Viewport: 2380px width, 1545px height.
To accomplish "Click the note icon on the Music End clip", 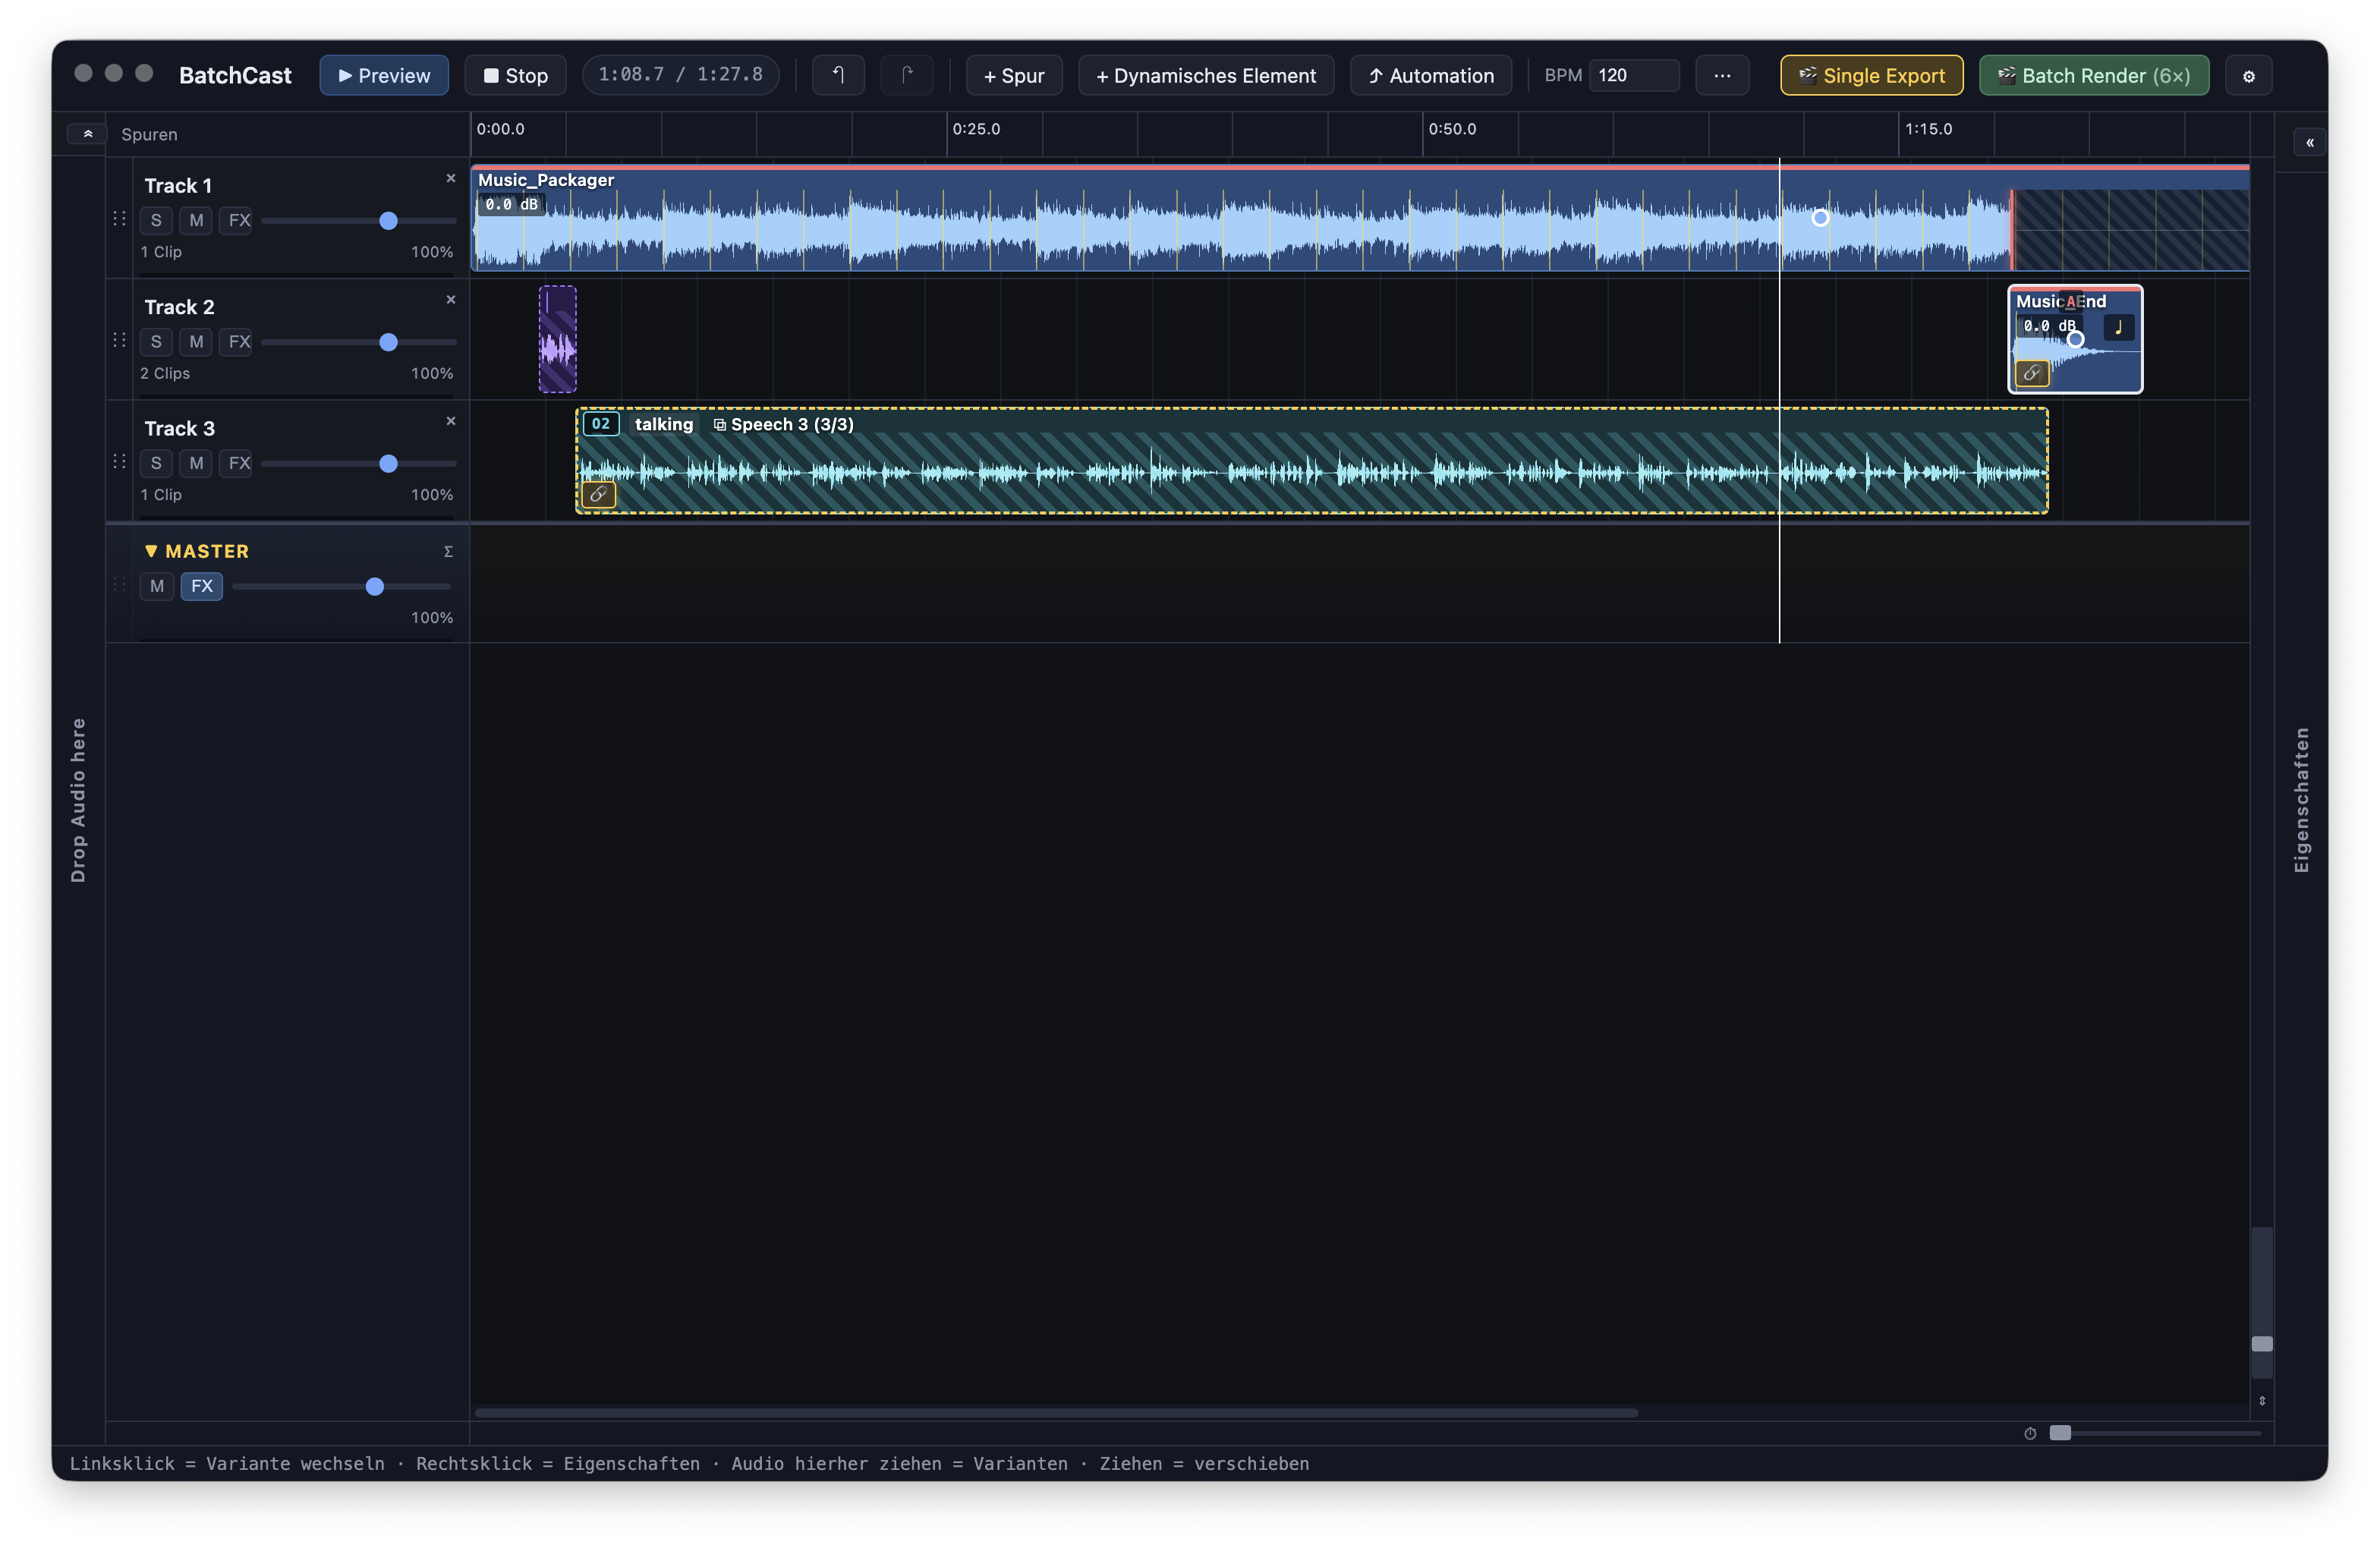I will pyautogui.click(x=2118, y=327).
